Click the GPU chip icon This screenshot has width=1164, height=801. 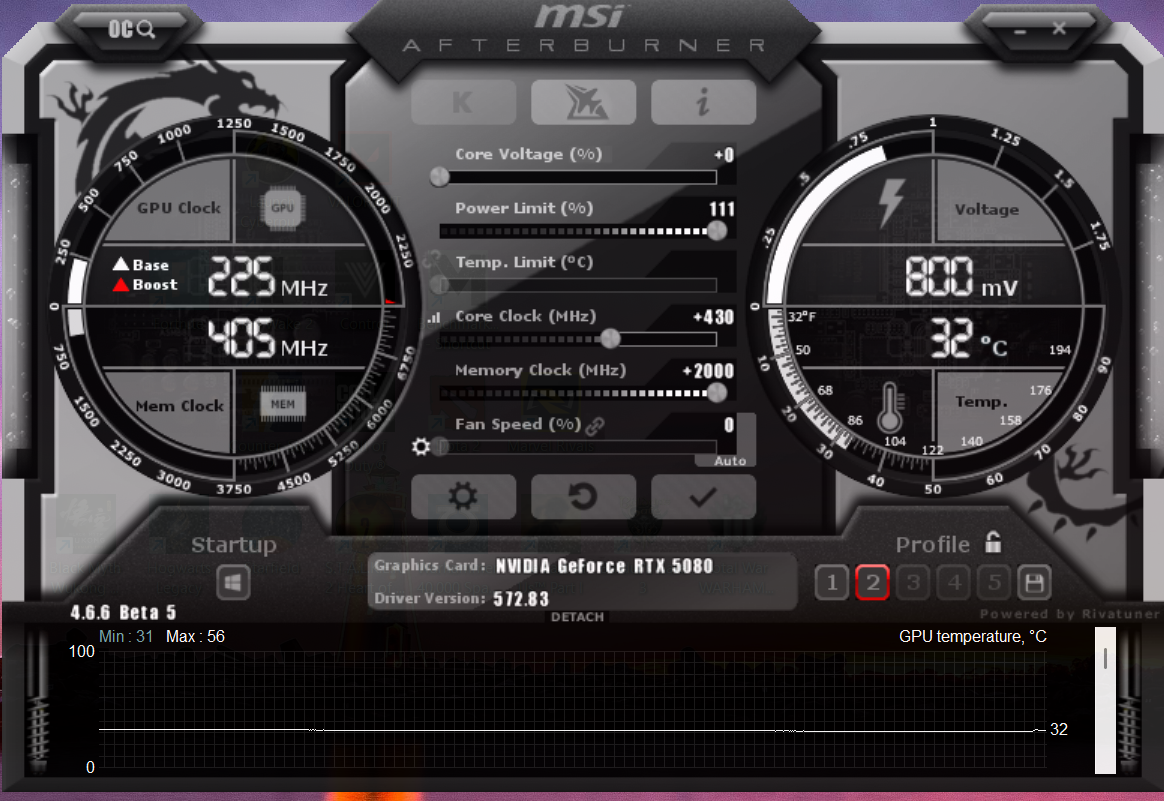pyautogui.click(x=282, y=208)
